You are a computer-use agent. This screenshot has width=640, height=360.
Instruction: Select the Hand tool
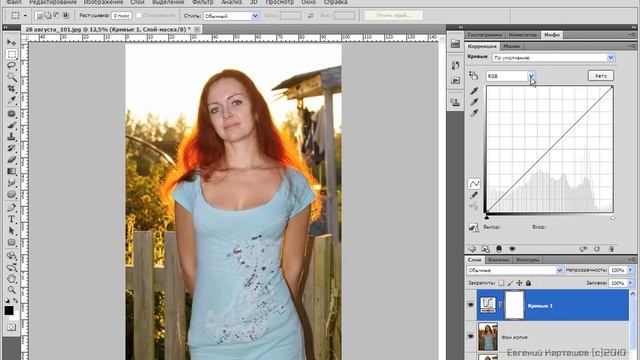(x=11, y=279)
